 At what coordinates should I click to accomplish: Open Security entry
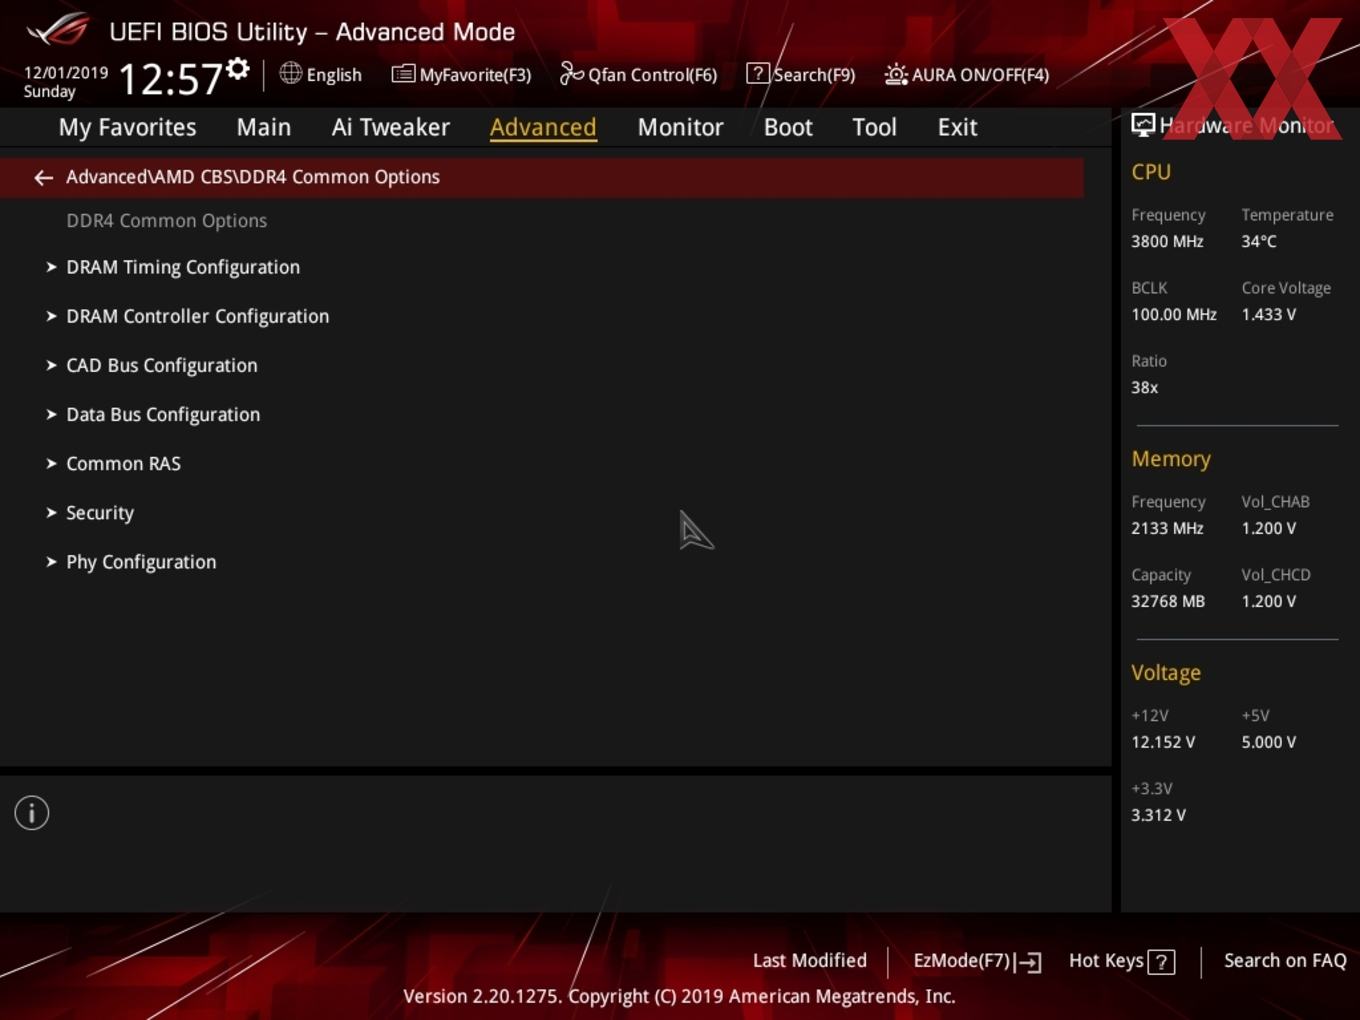[100, 513]
